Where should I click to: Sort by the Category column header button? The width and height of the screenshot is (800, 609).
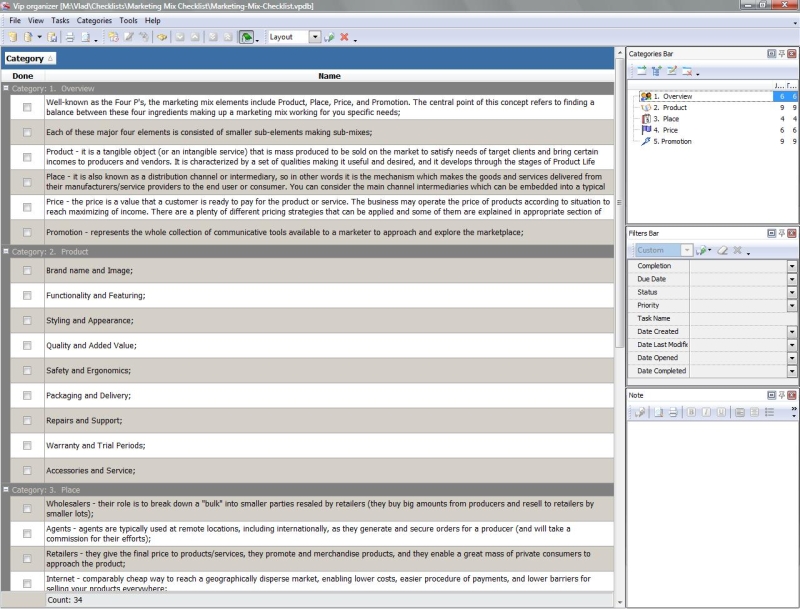(30, 59)
